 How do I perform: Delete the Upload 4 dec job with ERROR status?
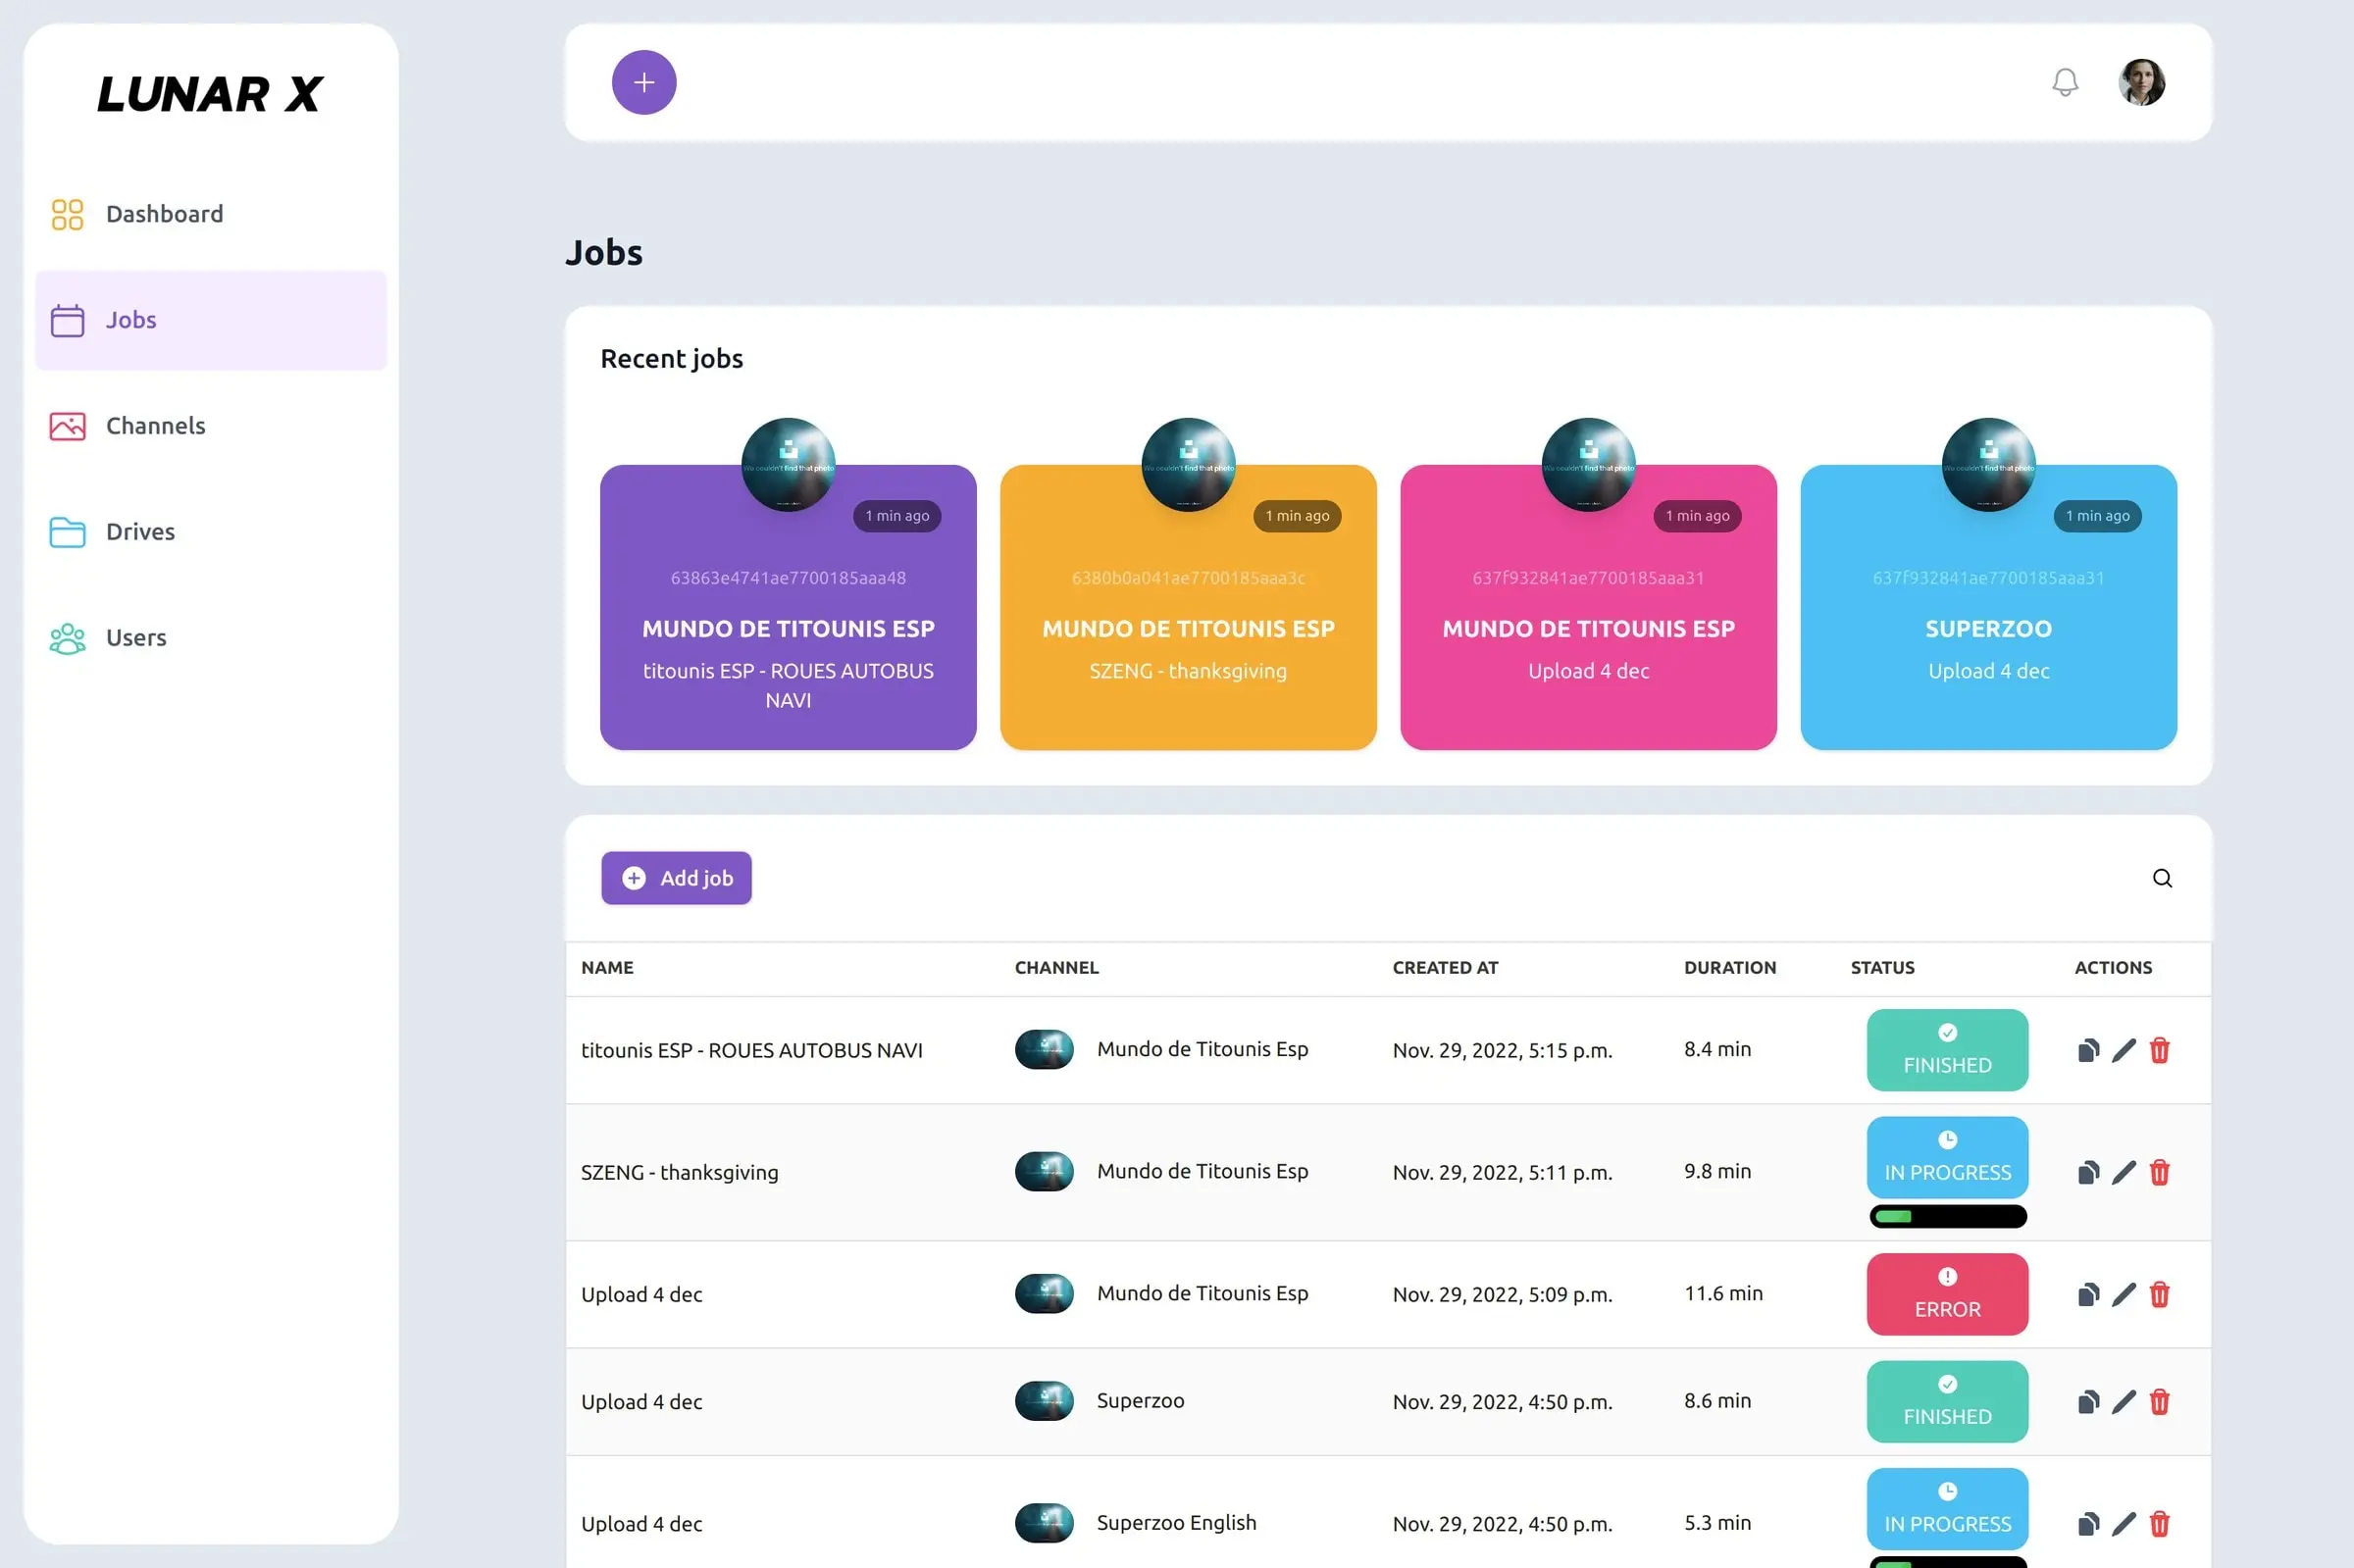click(x=2160, y=1294)
